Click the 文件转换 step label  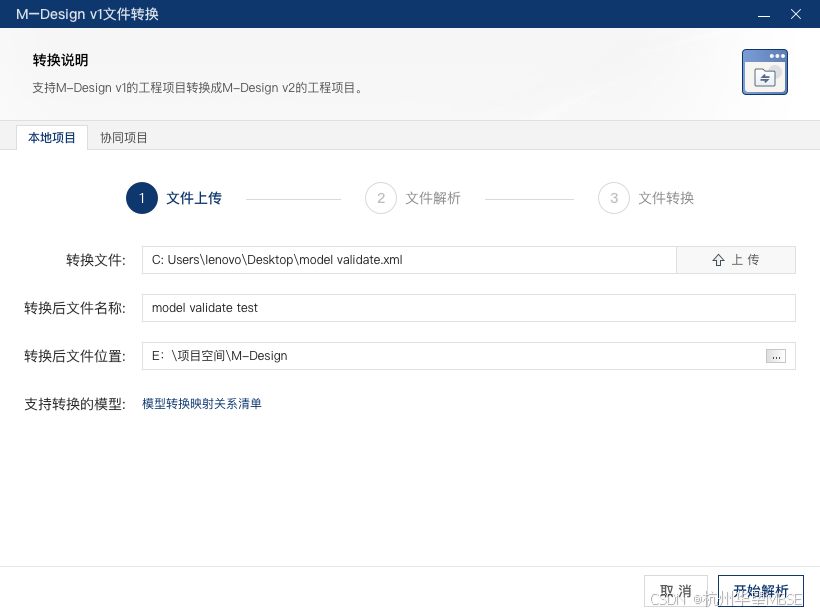click(x=666, y=198)
